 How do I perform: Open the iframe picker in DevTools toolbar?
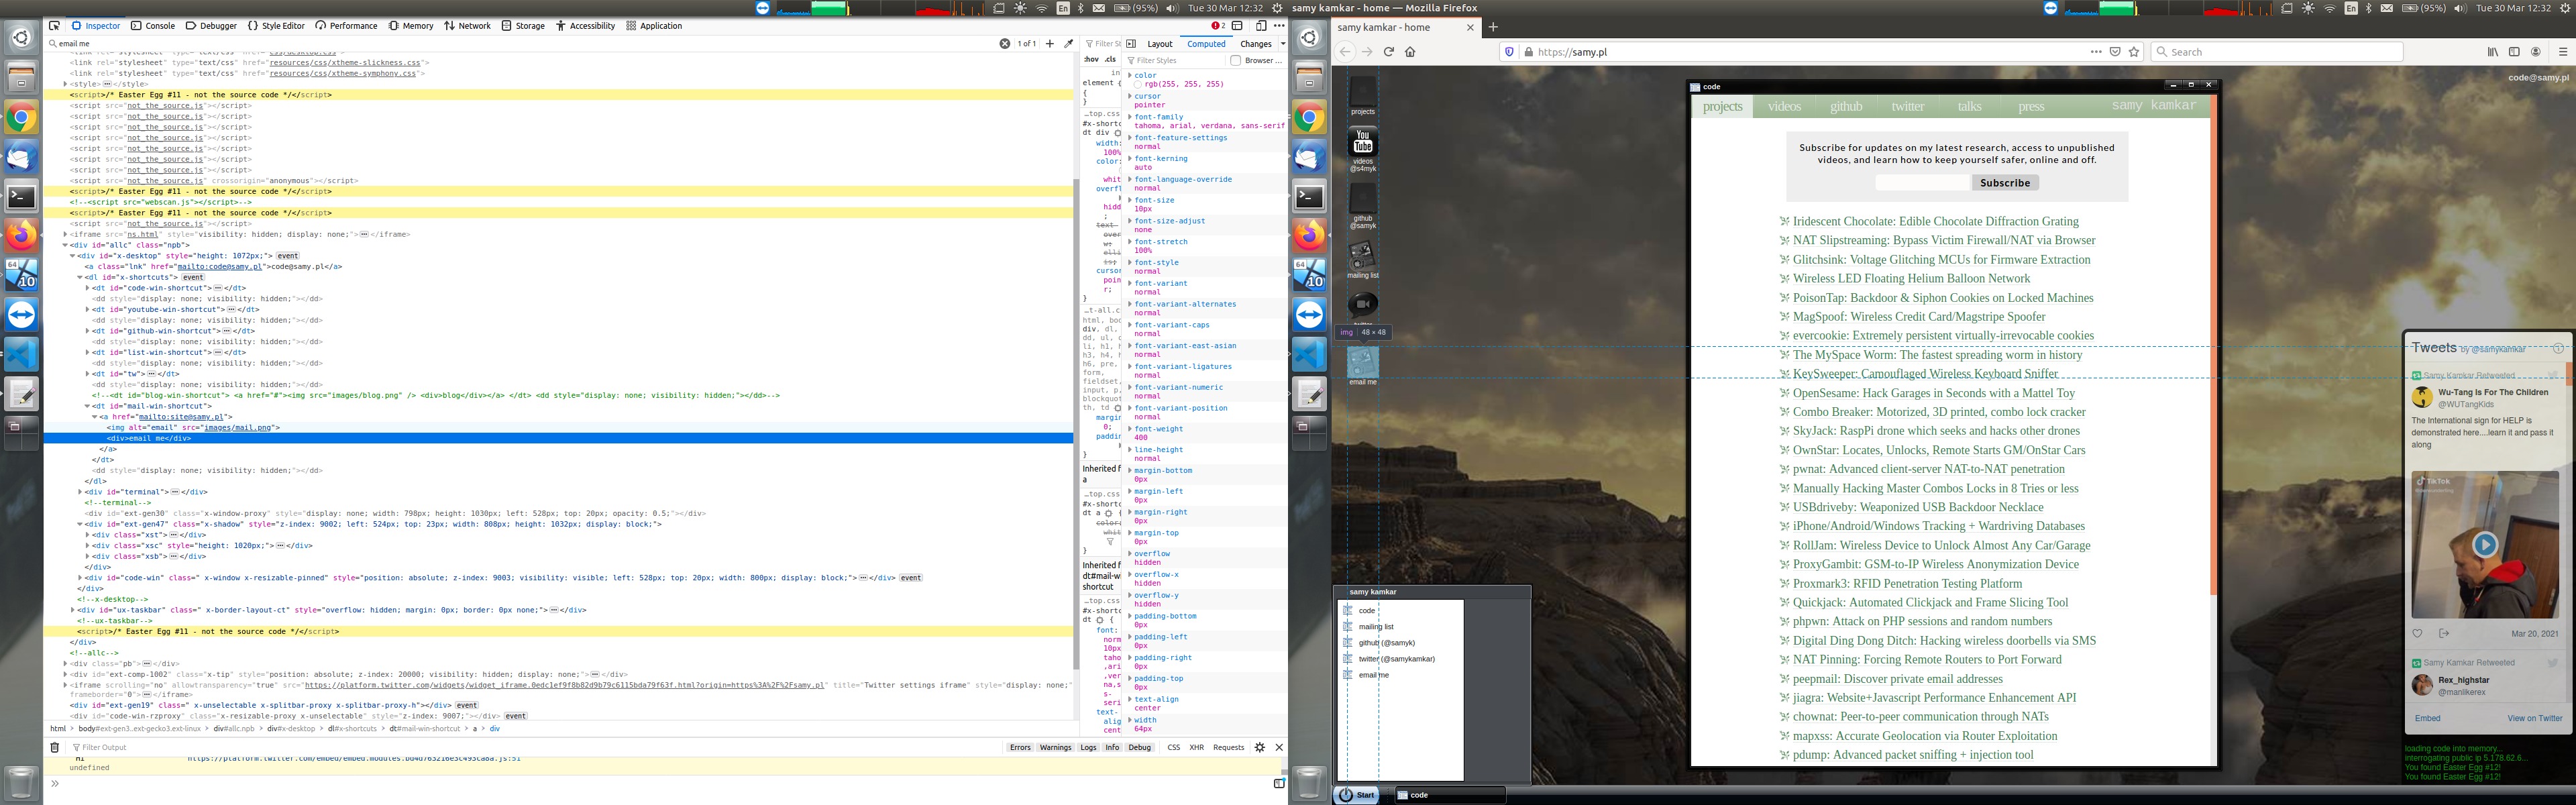point(1238,26)
